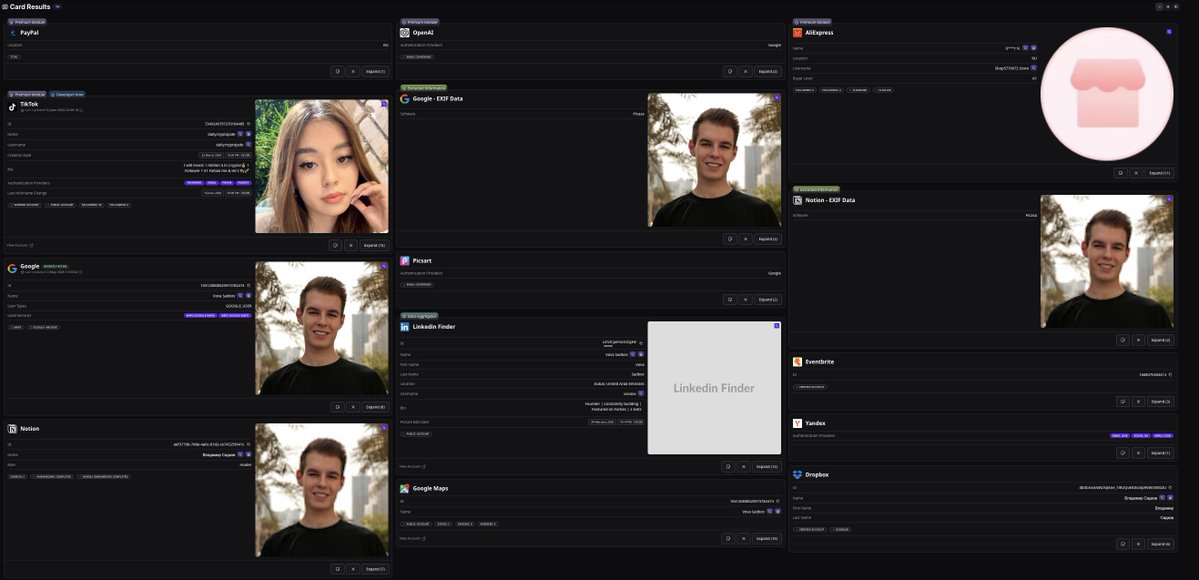Image resolution: width=1199 pixels, height=580 pixels.
Task: Open the note icon on PayPal card
Action: [337, 71]
